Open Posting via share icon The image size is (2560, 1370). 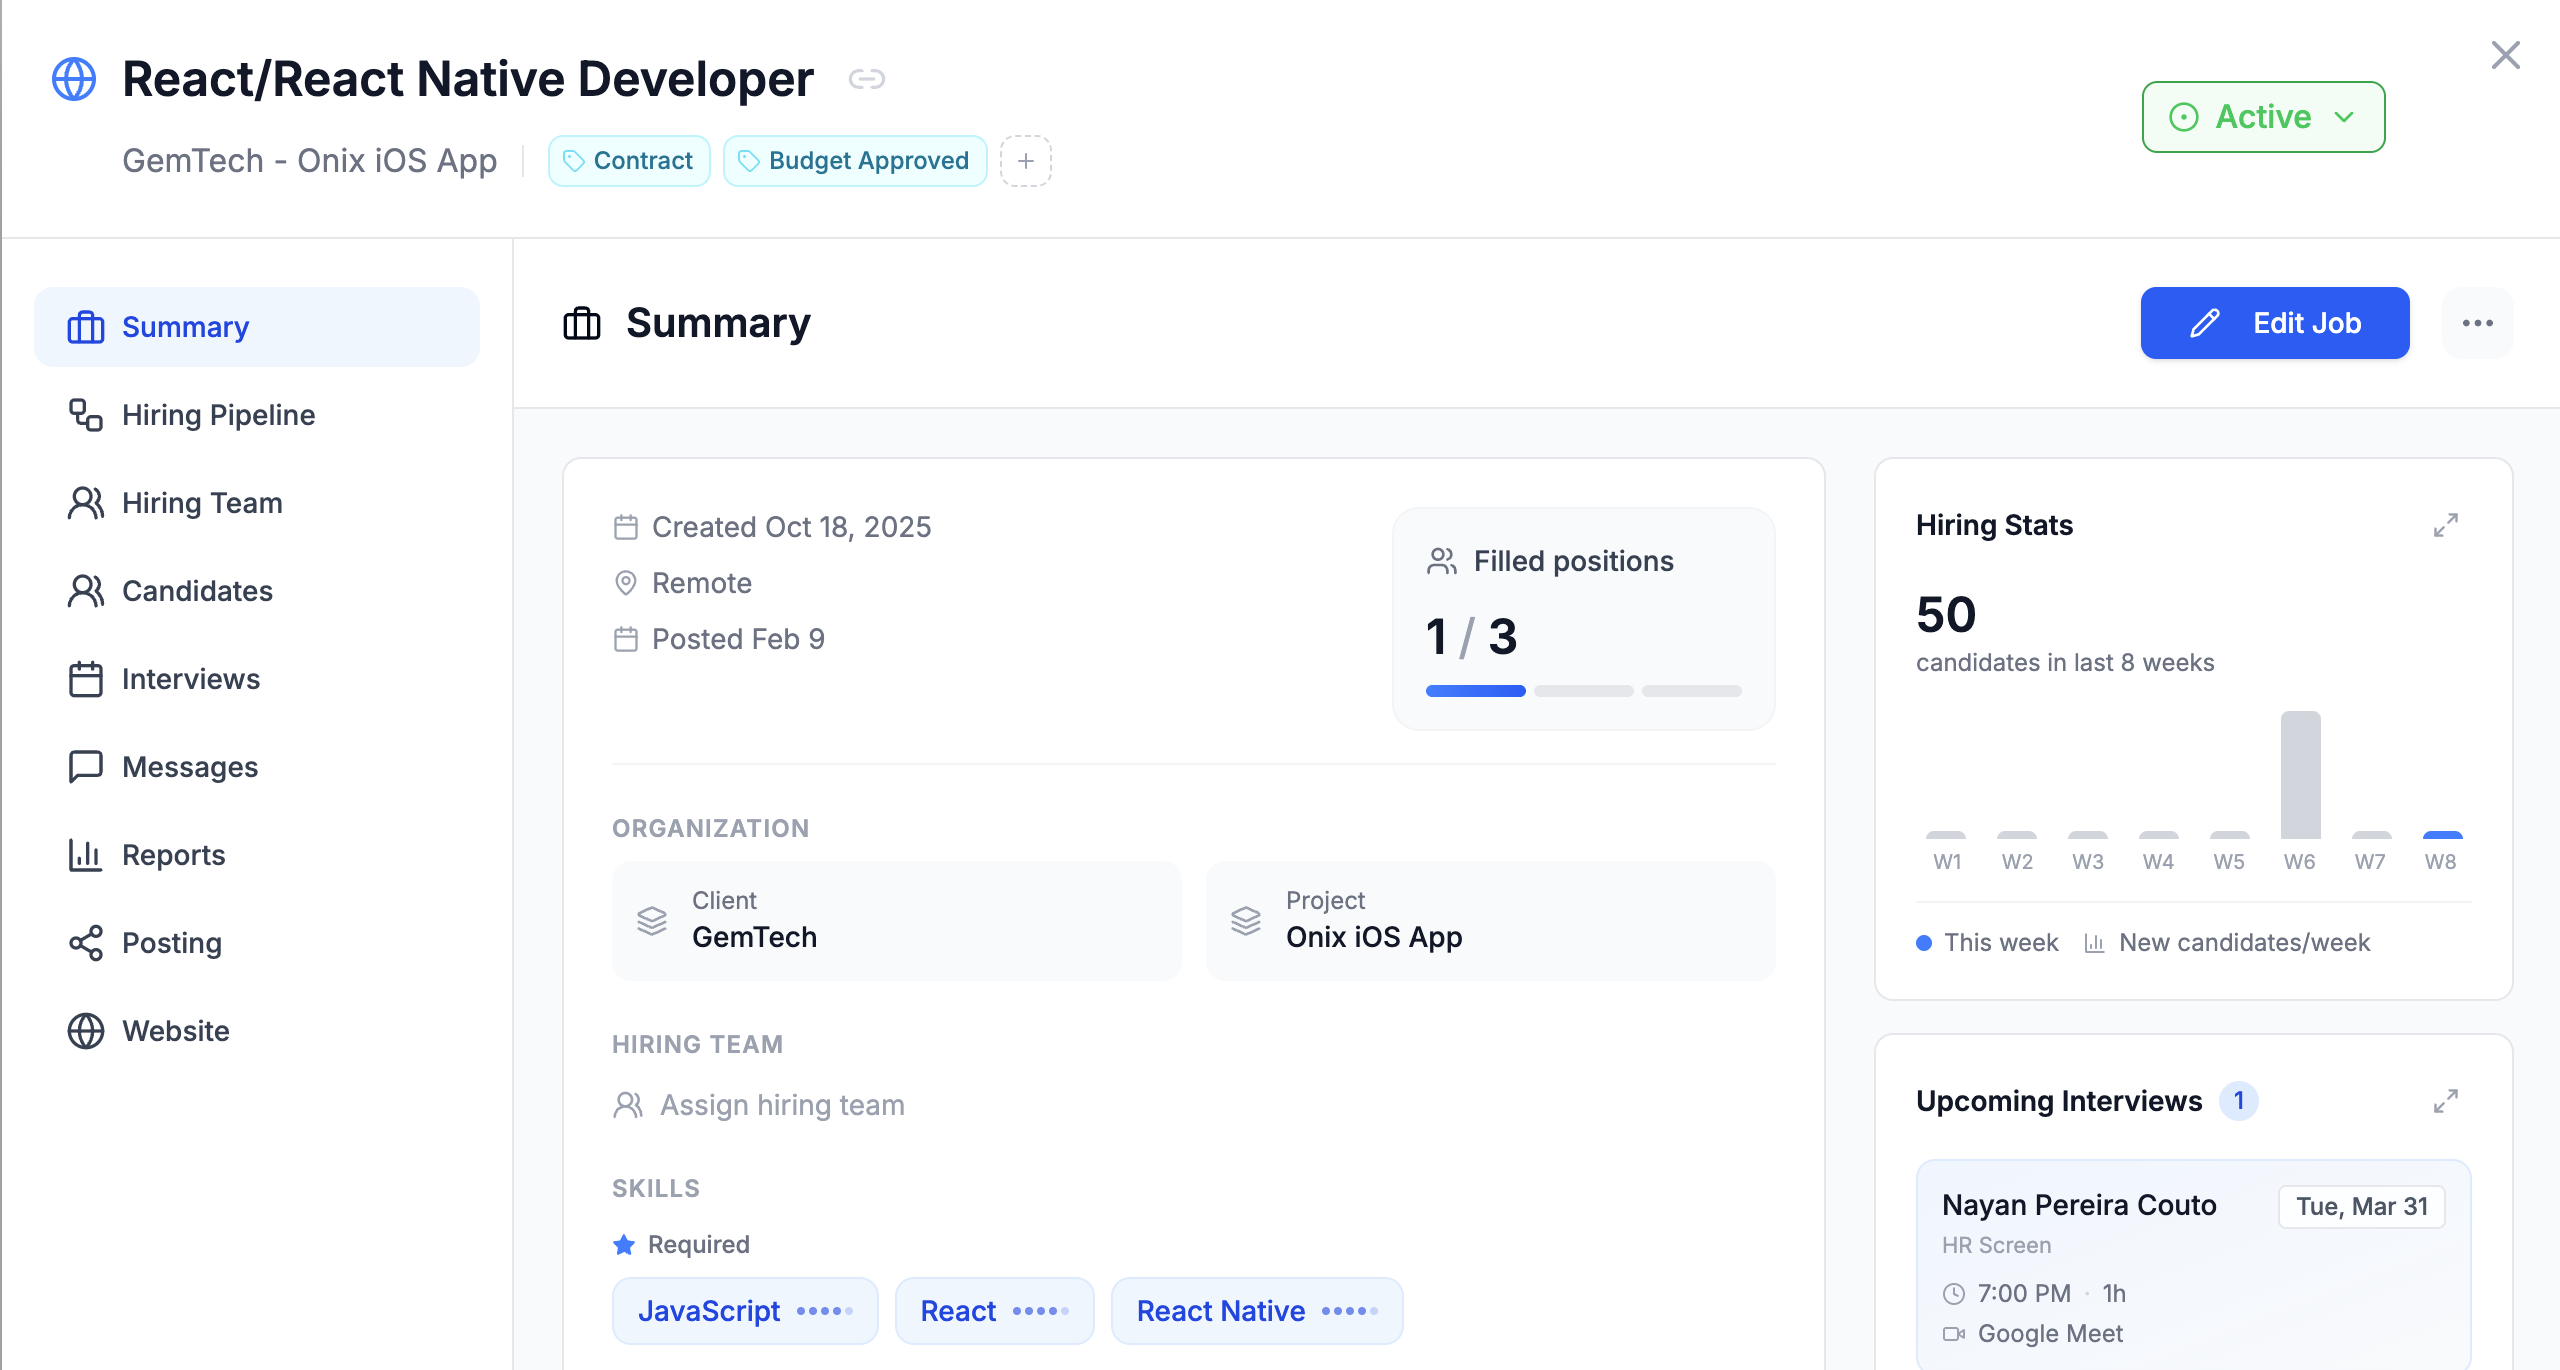86,943
